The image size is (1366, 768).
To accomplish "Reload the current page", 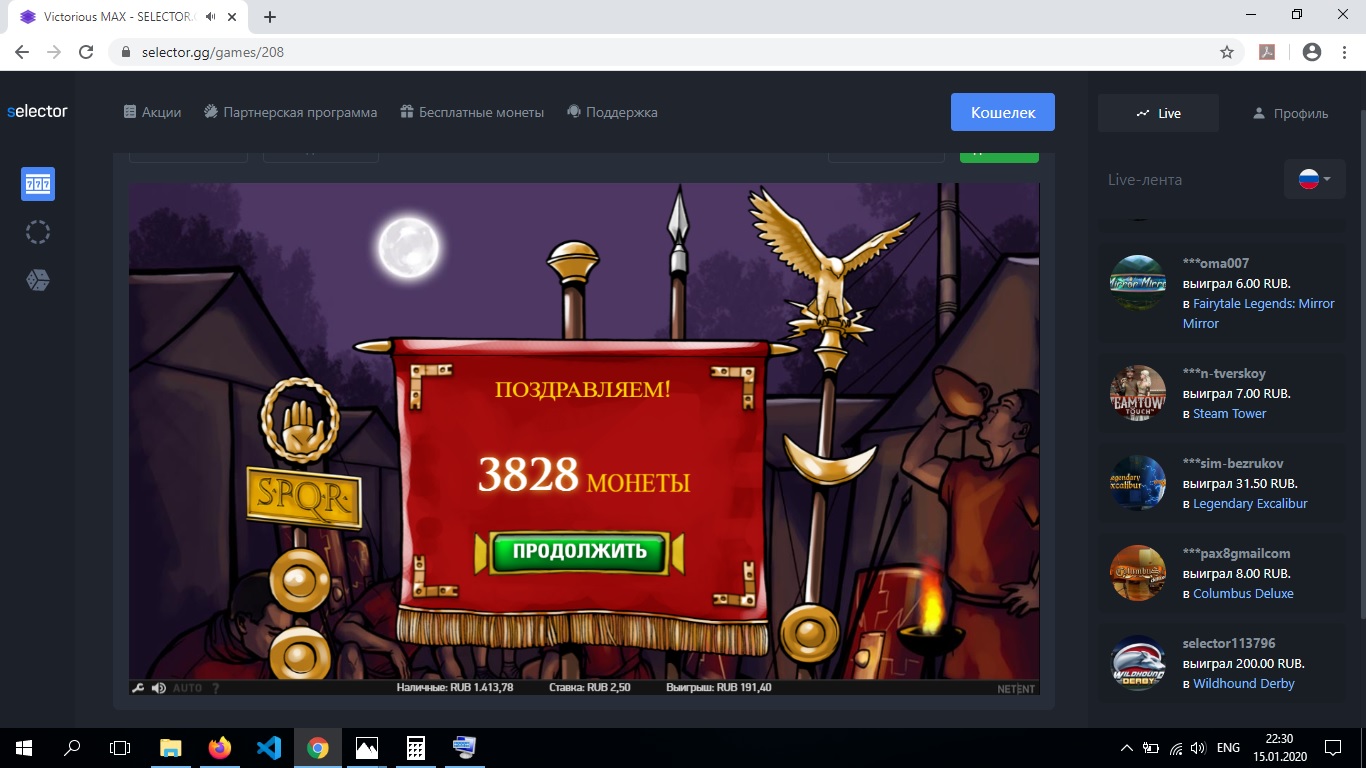I will click(x=86, y=52).
